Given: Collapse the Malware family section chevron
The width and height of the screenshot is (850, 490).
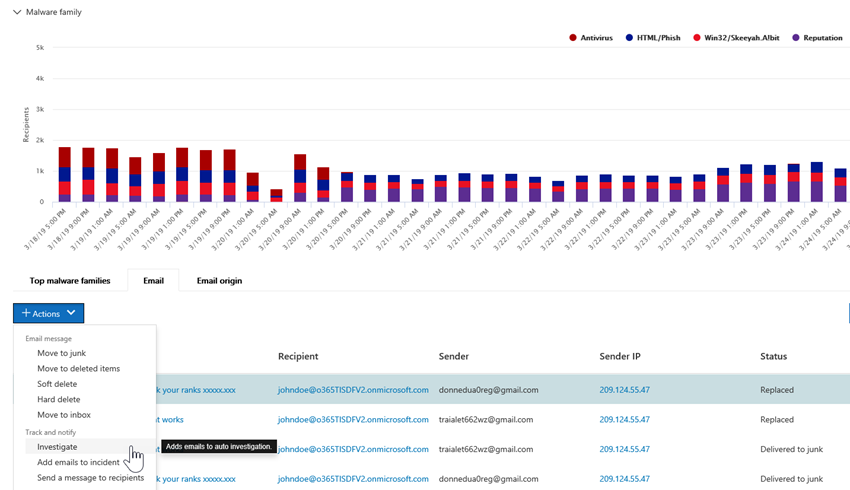Looking at the screenshot, I should click(17, 12).
